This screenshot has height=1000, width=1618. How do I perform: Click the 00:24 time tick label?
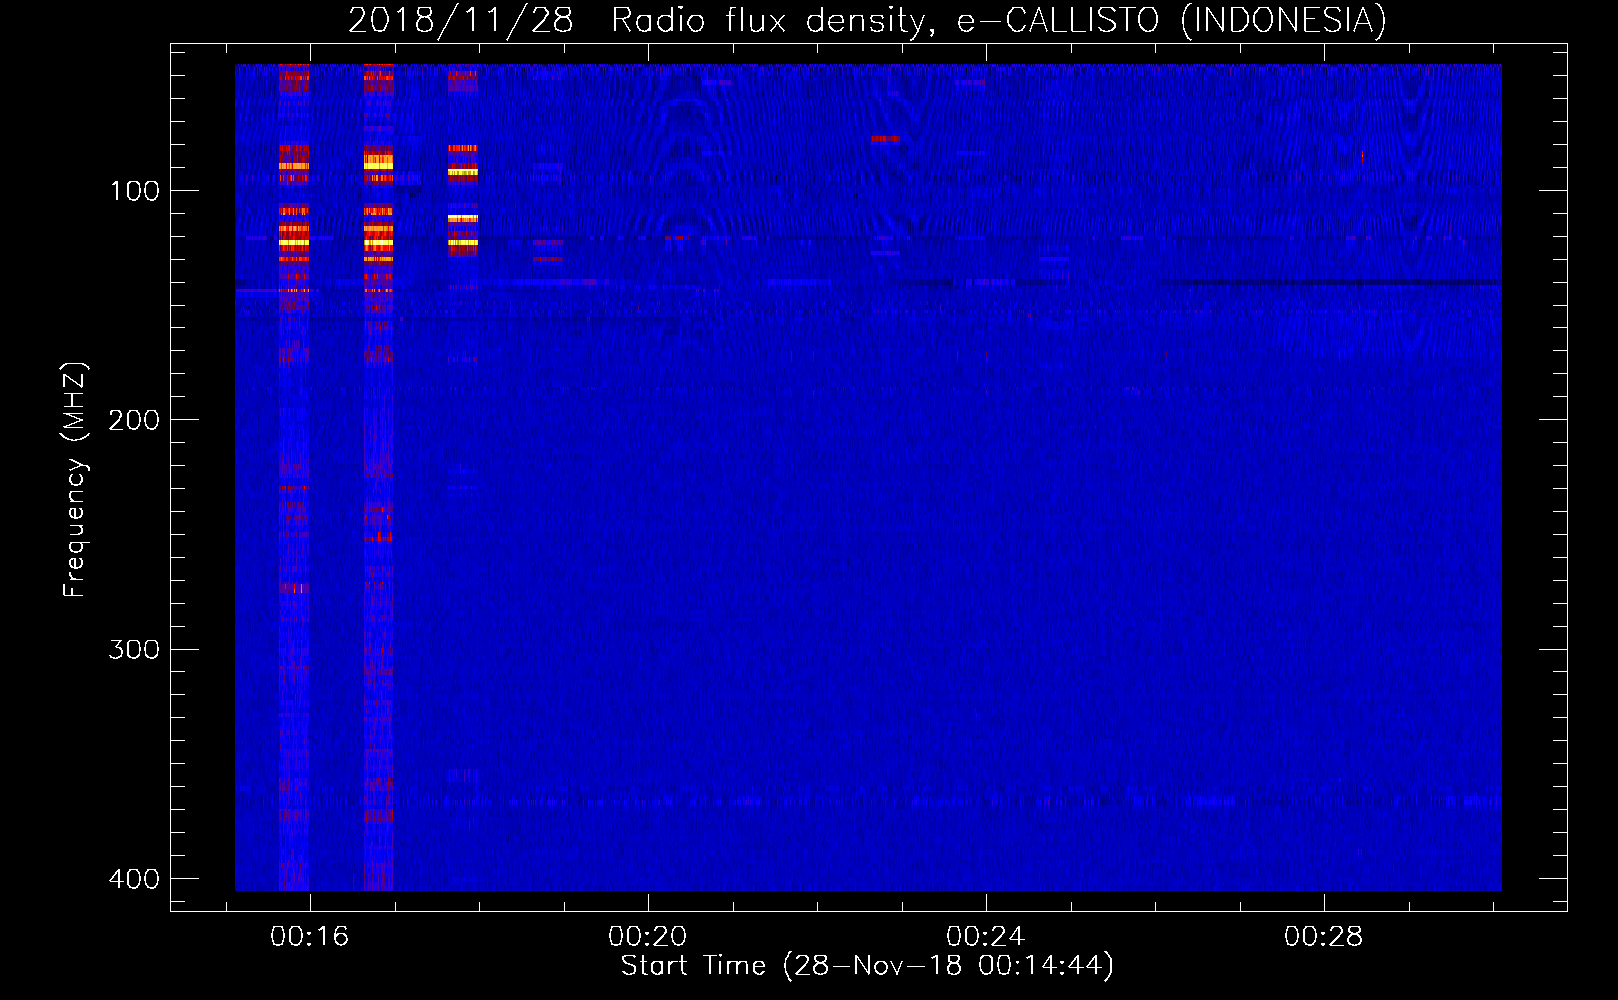coord(986,936)
